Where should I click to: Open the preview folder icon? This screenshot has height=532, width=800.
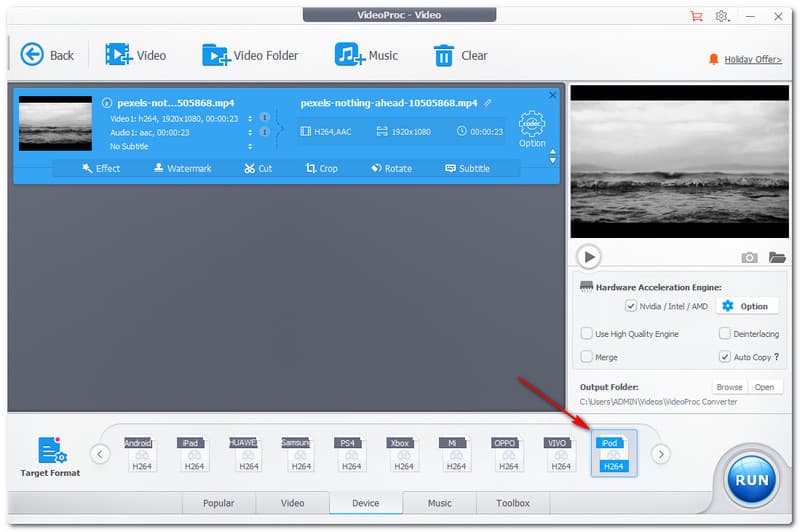tap(777, 257)
